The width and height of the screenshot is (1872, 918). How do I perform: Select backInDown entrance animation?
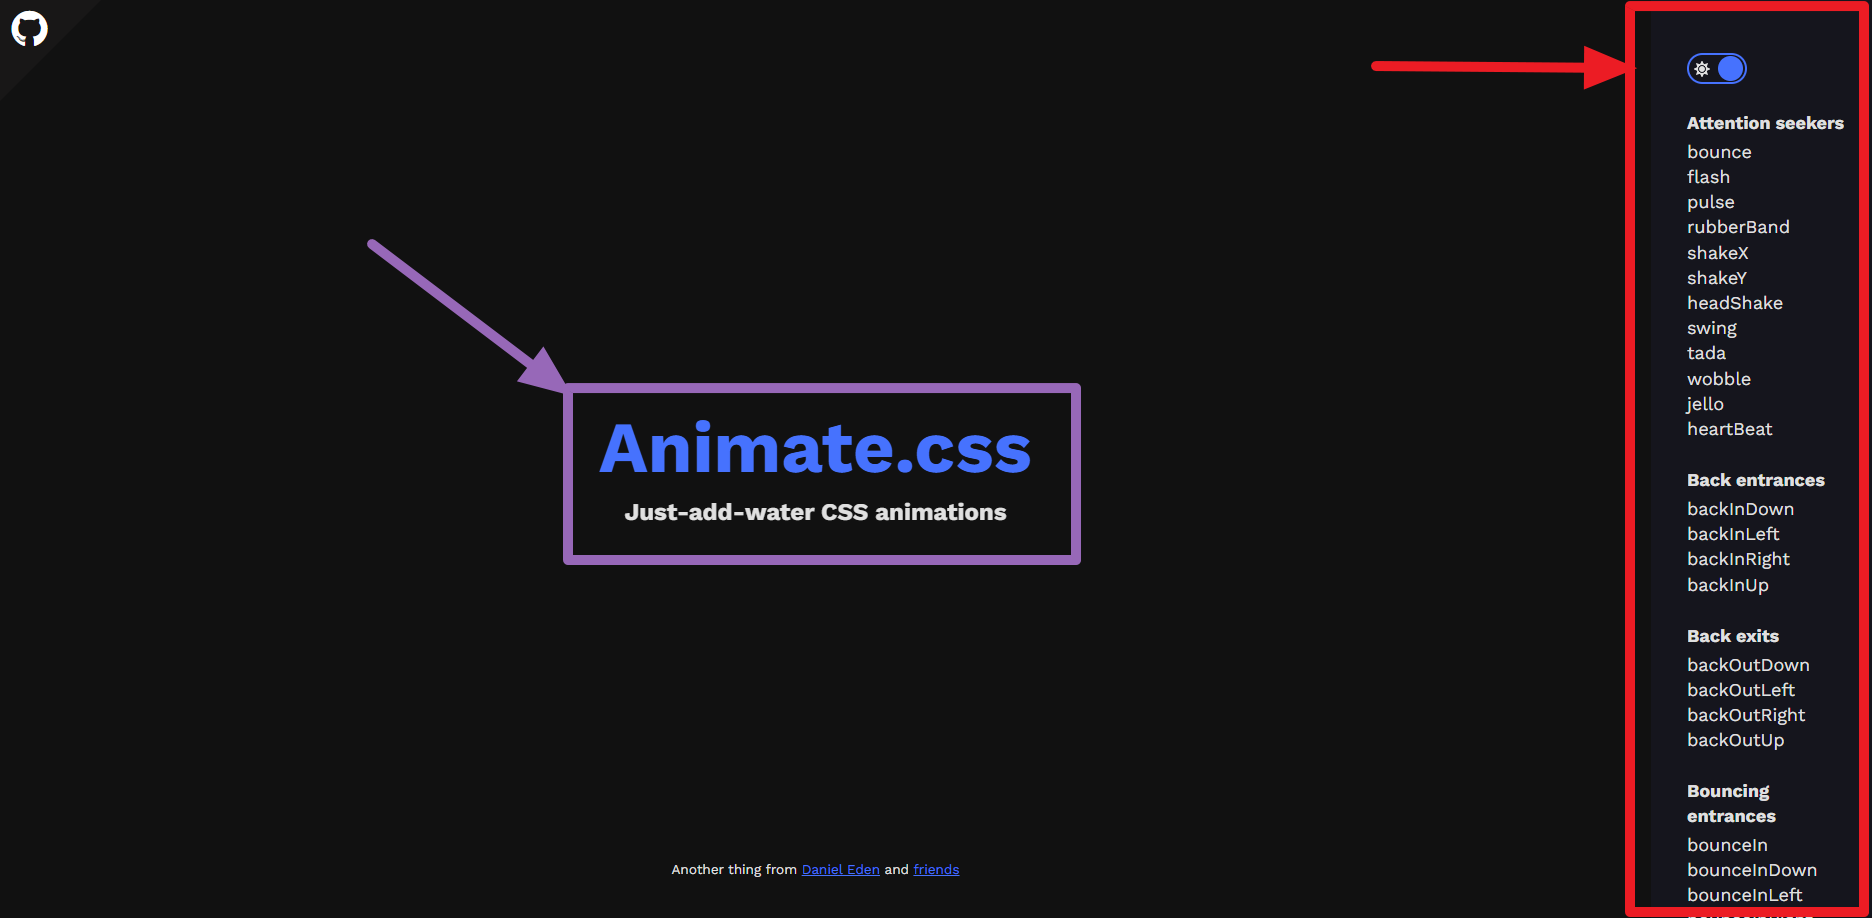pos(1740,509)
